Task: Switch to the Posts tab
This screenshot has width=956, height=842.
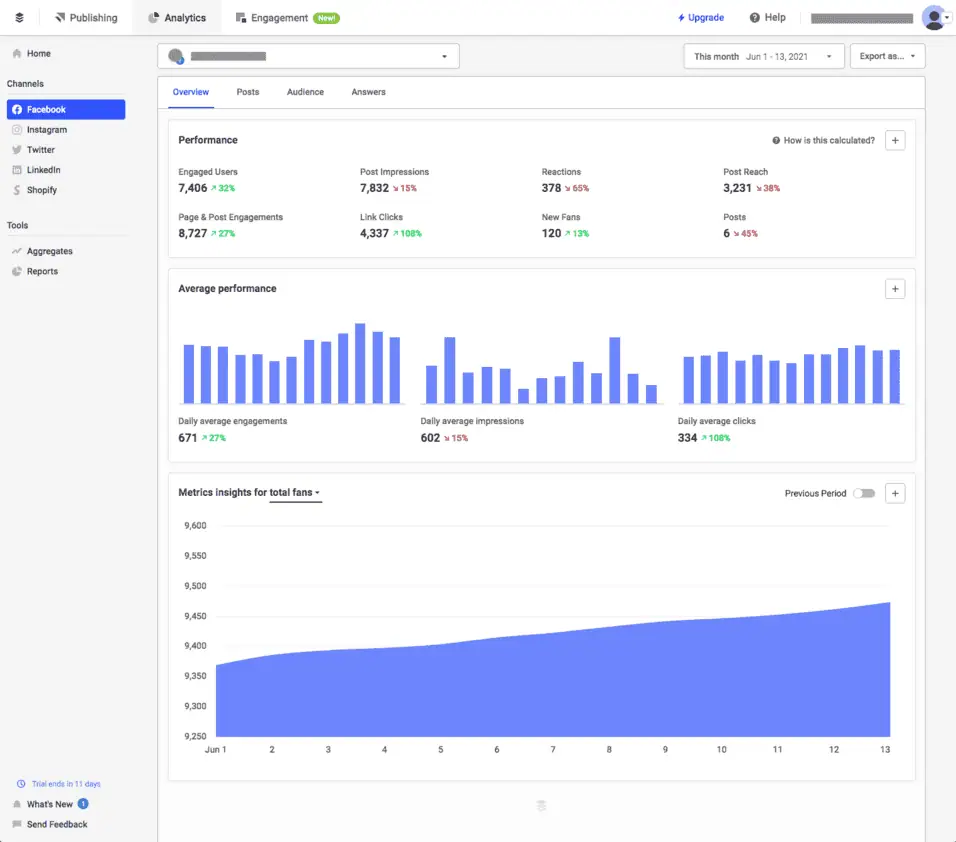Action: (248, 92)
